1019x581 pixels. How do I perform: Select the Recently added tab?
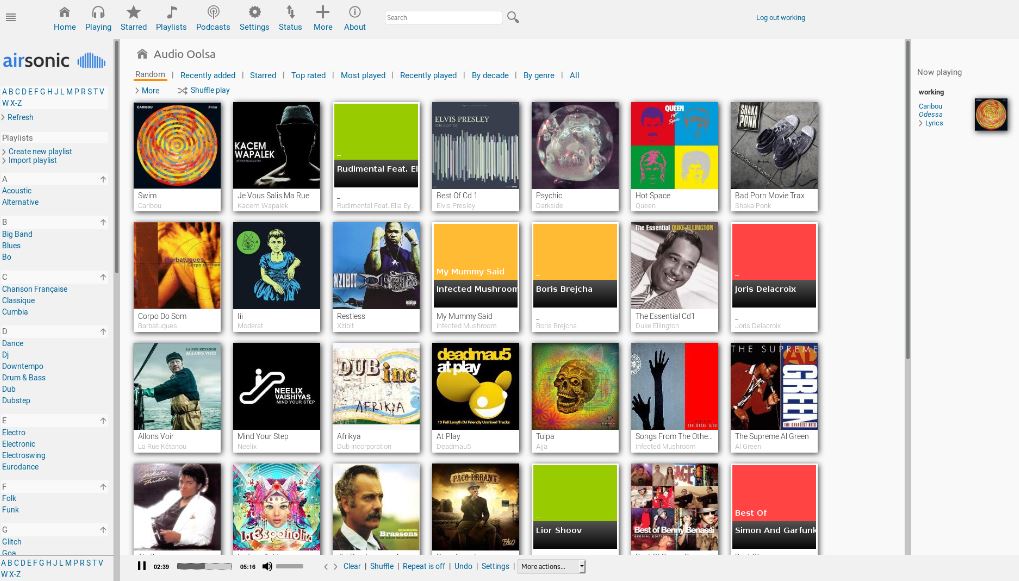207,75
